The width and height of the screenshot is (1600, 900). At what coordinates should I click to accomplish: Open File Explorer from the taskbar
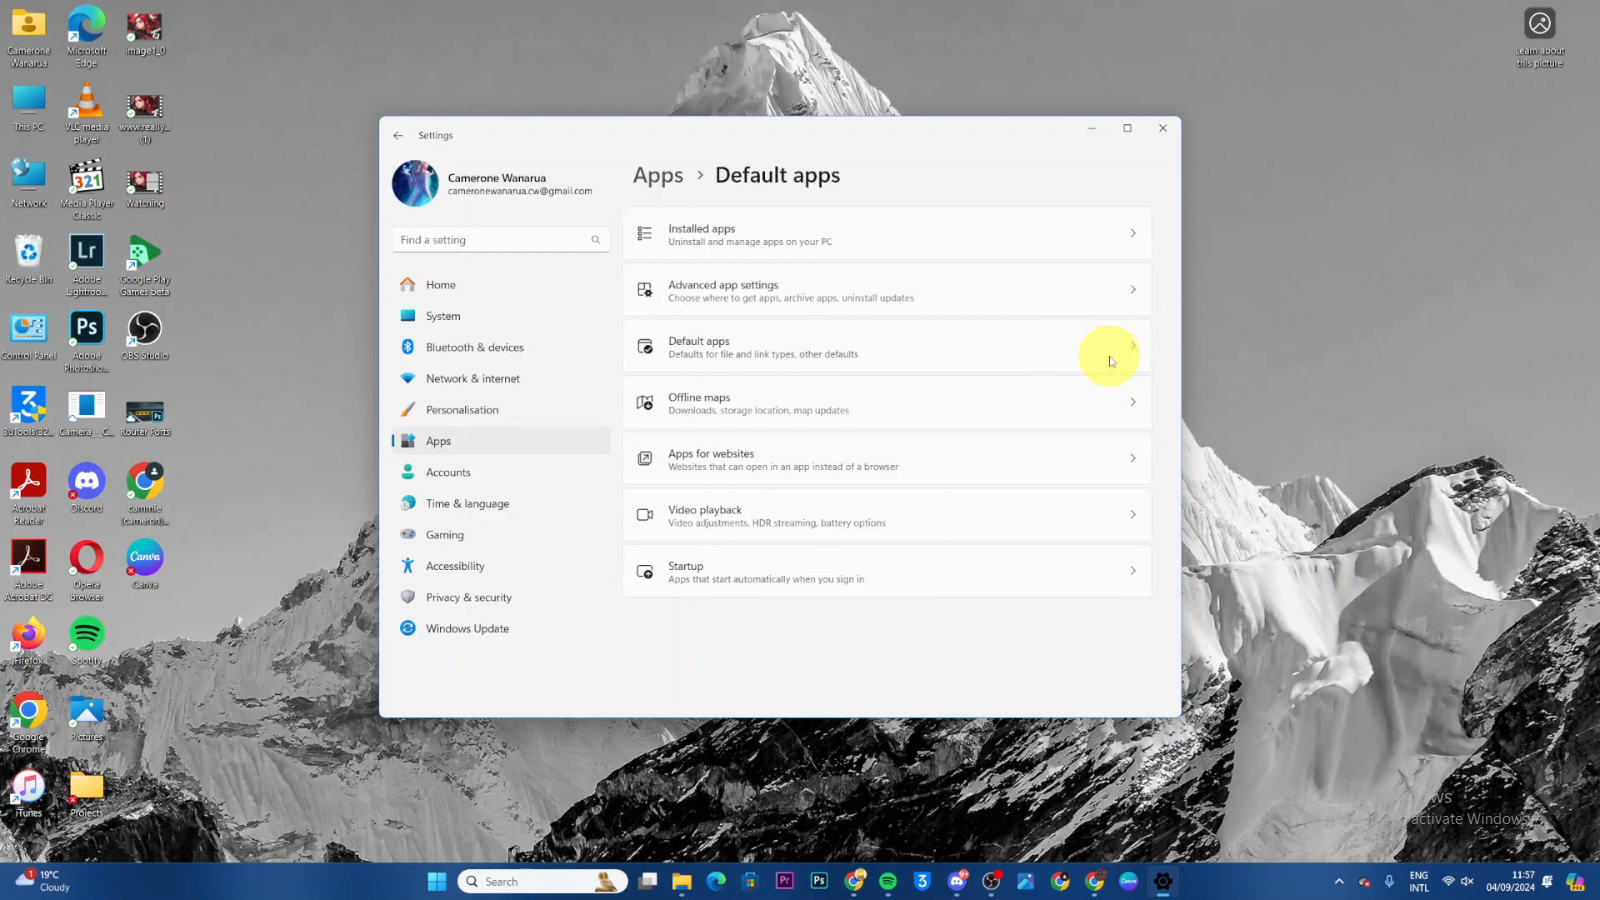682,881
